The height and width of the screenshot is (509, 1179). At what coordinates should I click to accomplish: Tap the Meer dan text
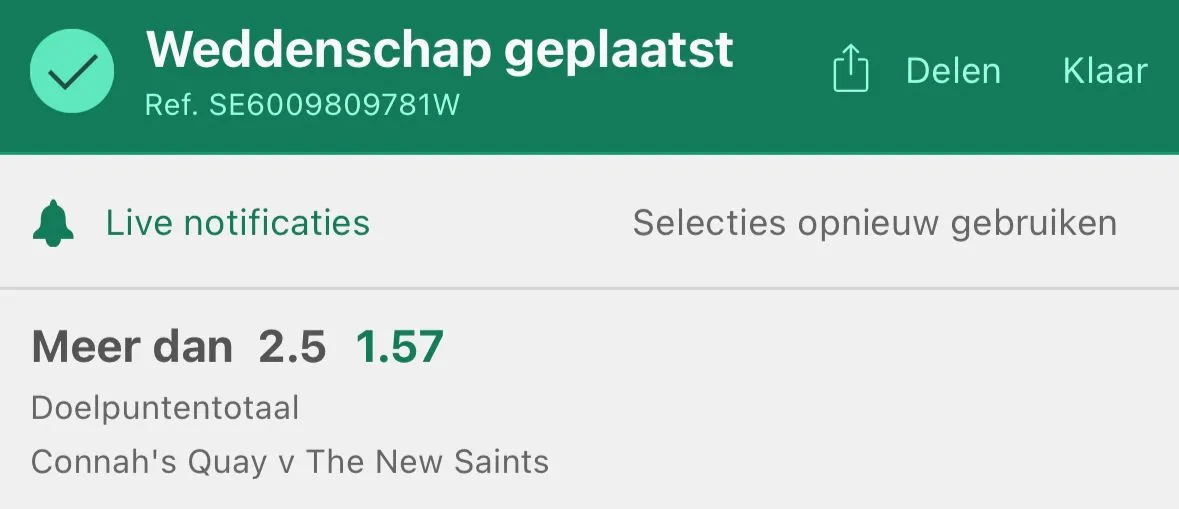(x=132, y=347)
